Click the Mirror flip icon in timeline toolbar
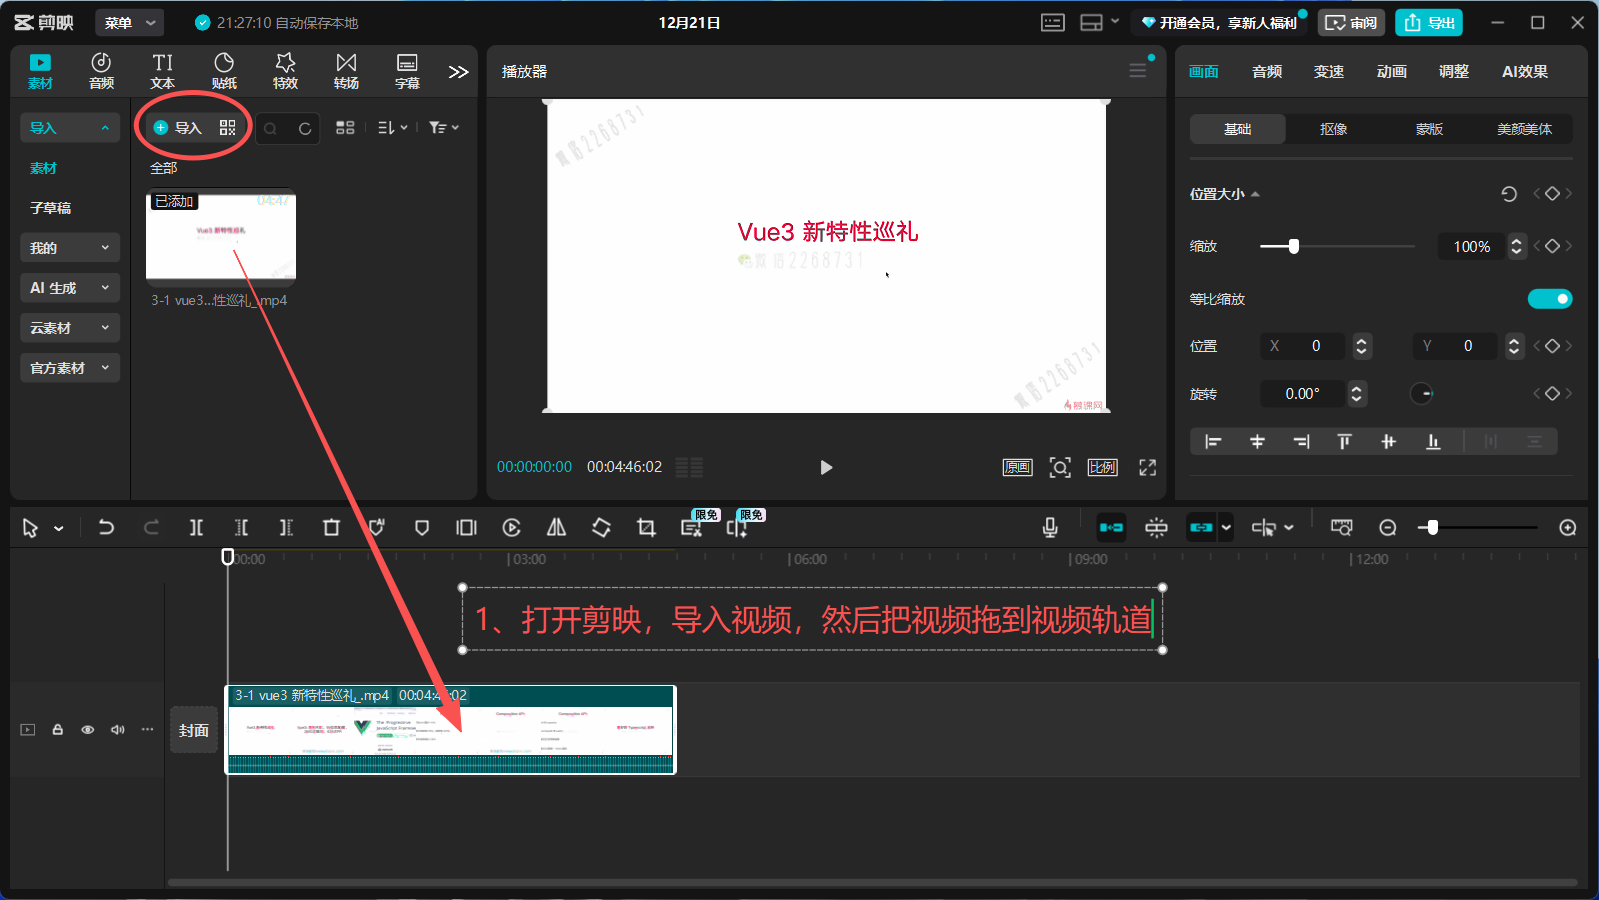 (556, 527)
